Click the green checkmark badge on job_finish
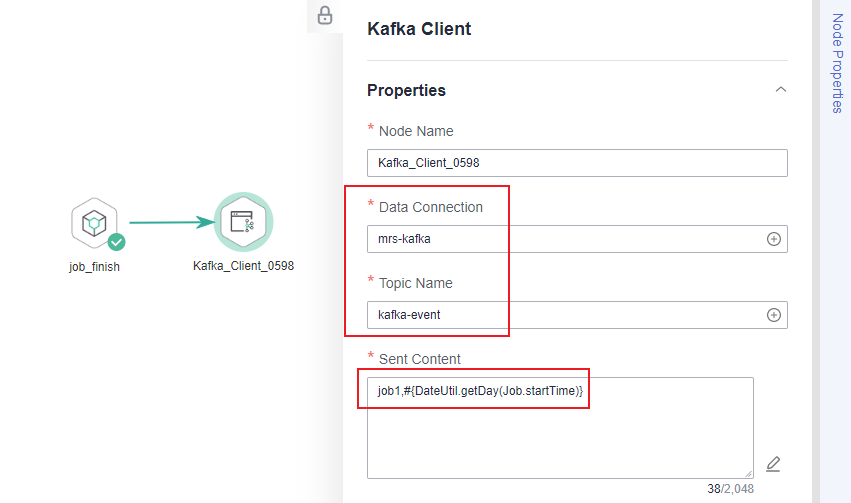Image resolution: width=851 pixels, height=503 pixels. click(x=117, y=242)
